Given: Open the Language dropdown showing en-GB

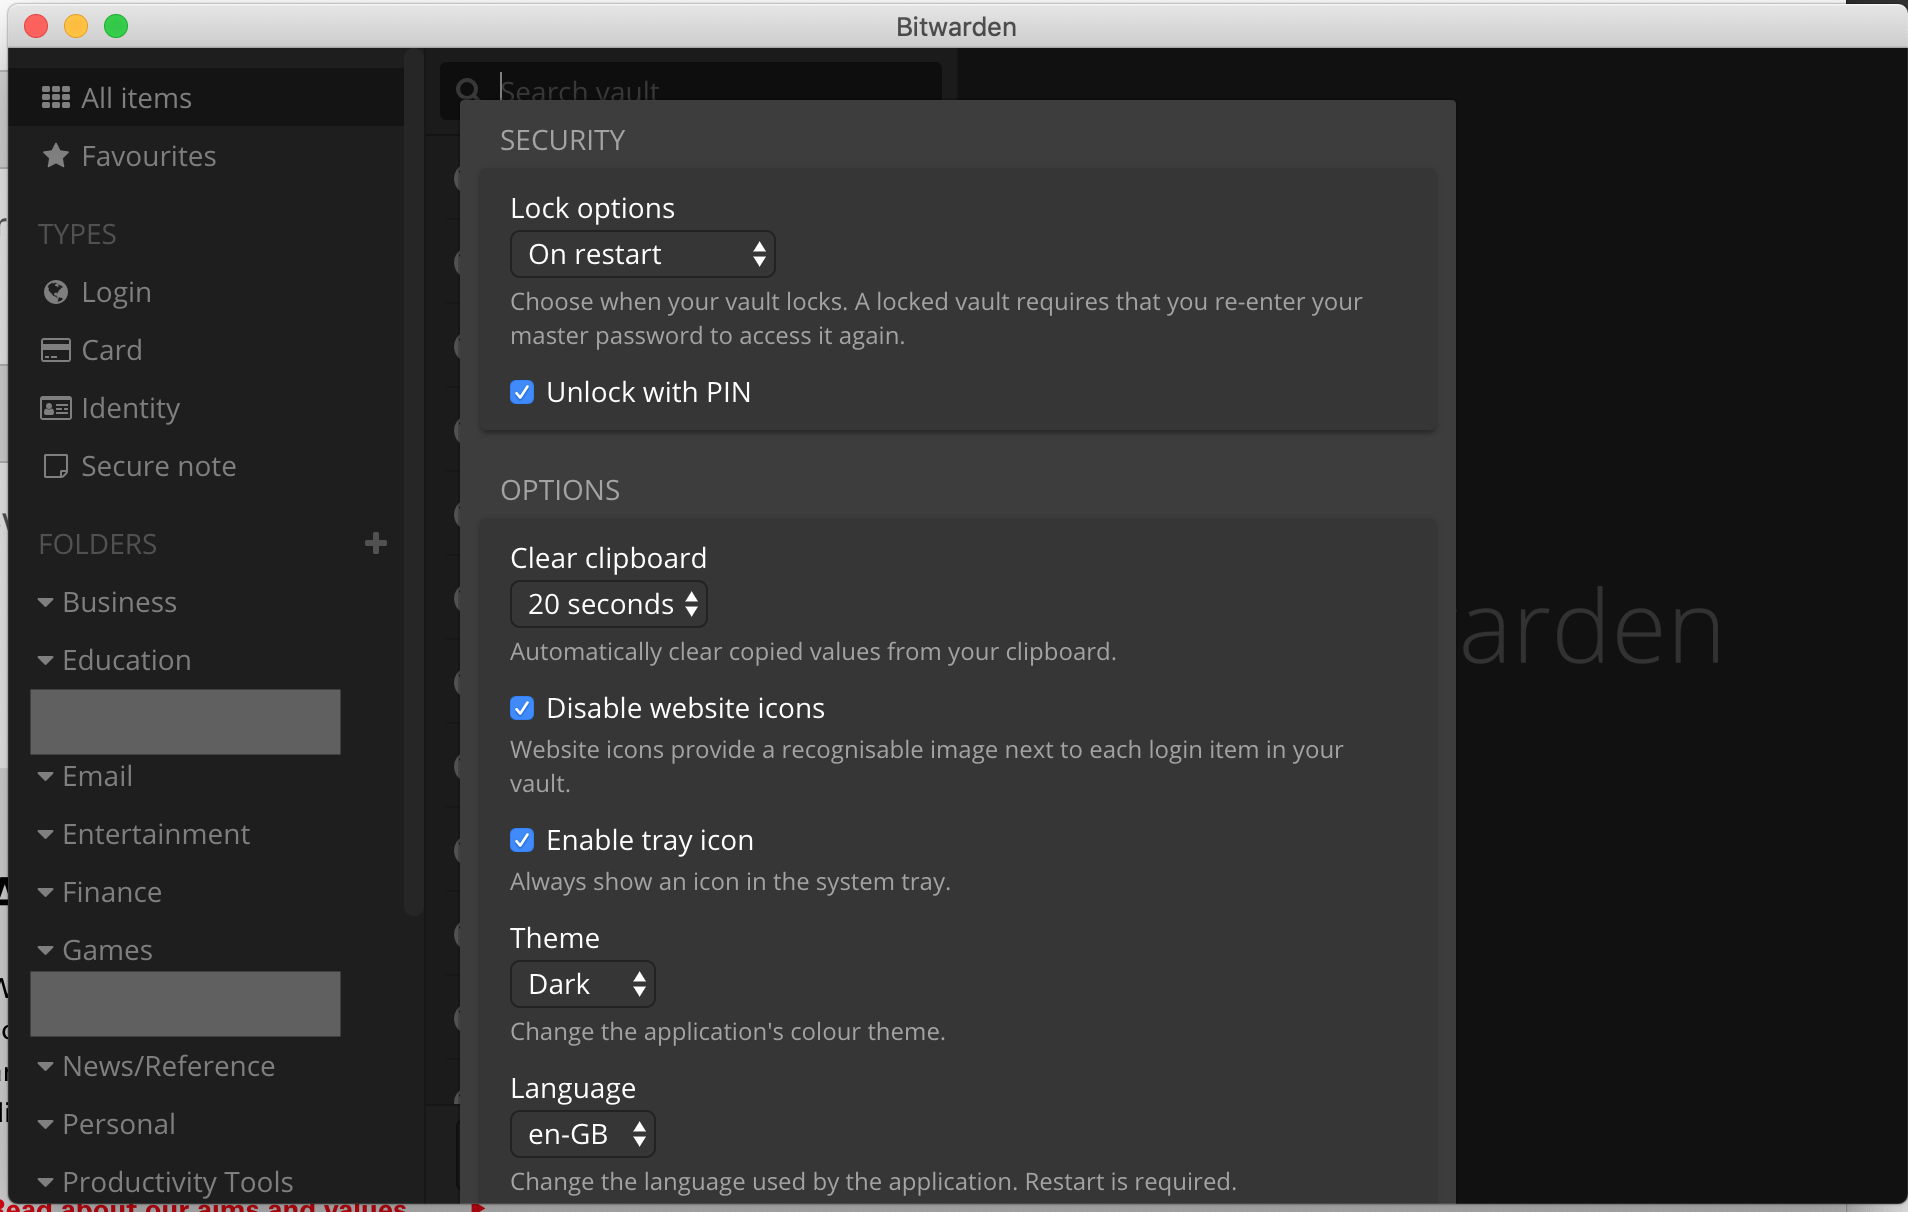Looking at the screenshot, I should pos(582,1133).
